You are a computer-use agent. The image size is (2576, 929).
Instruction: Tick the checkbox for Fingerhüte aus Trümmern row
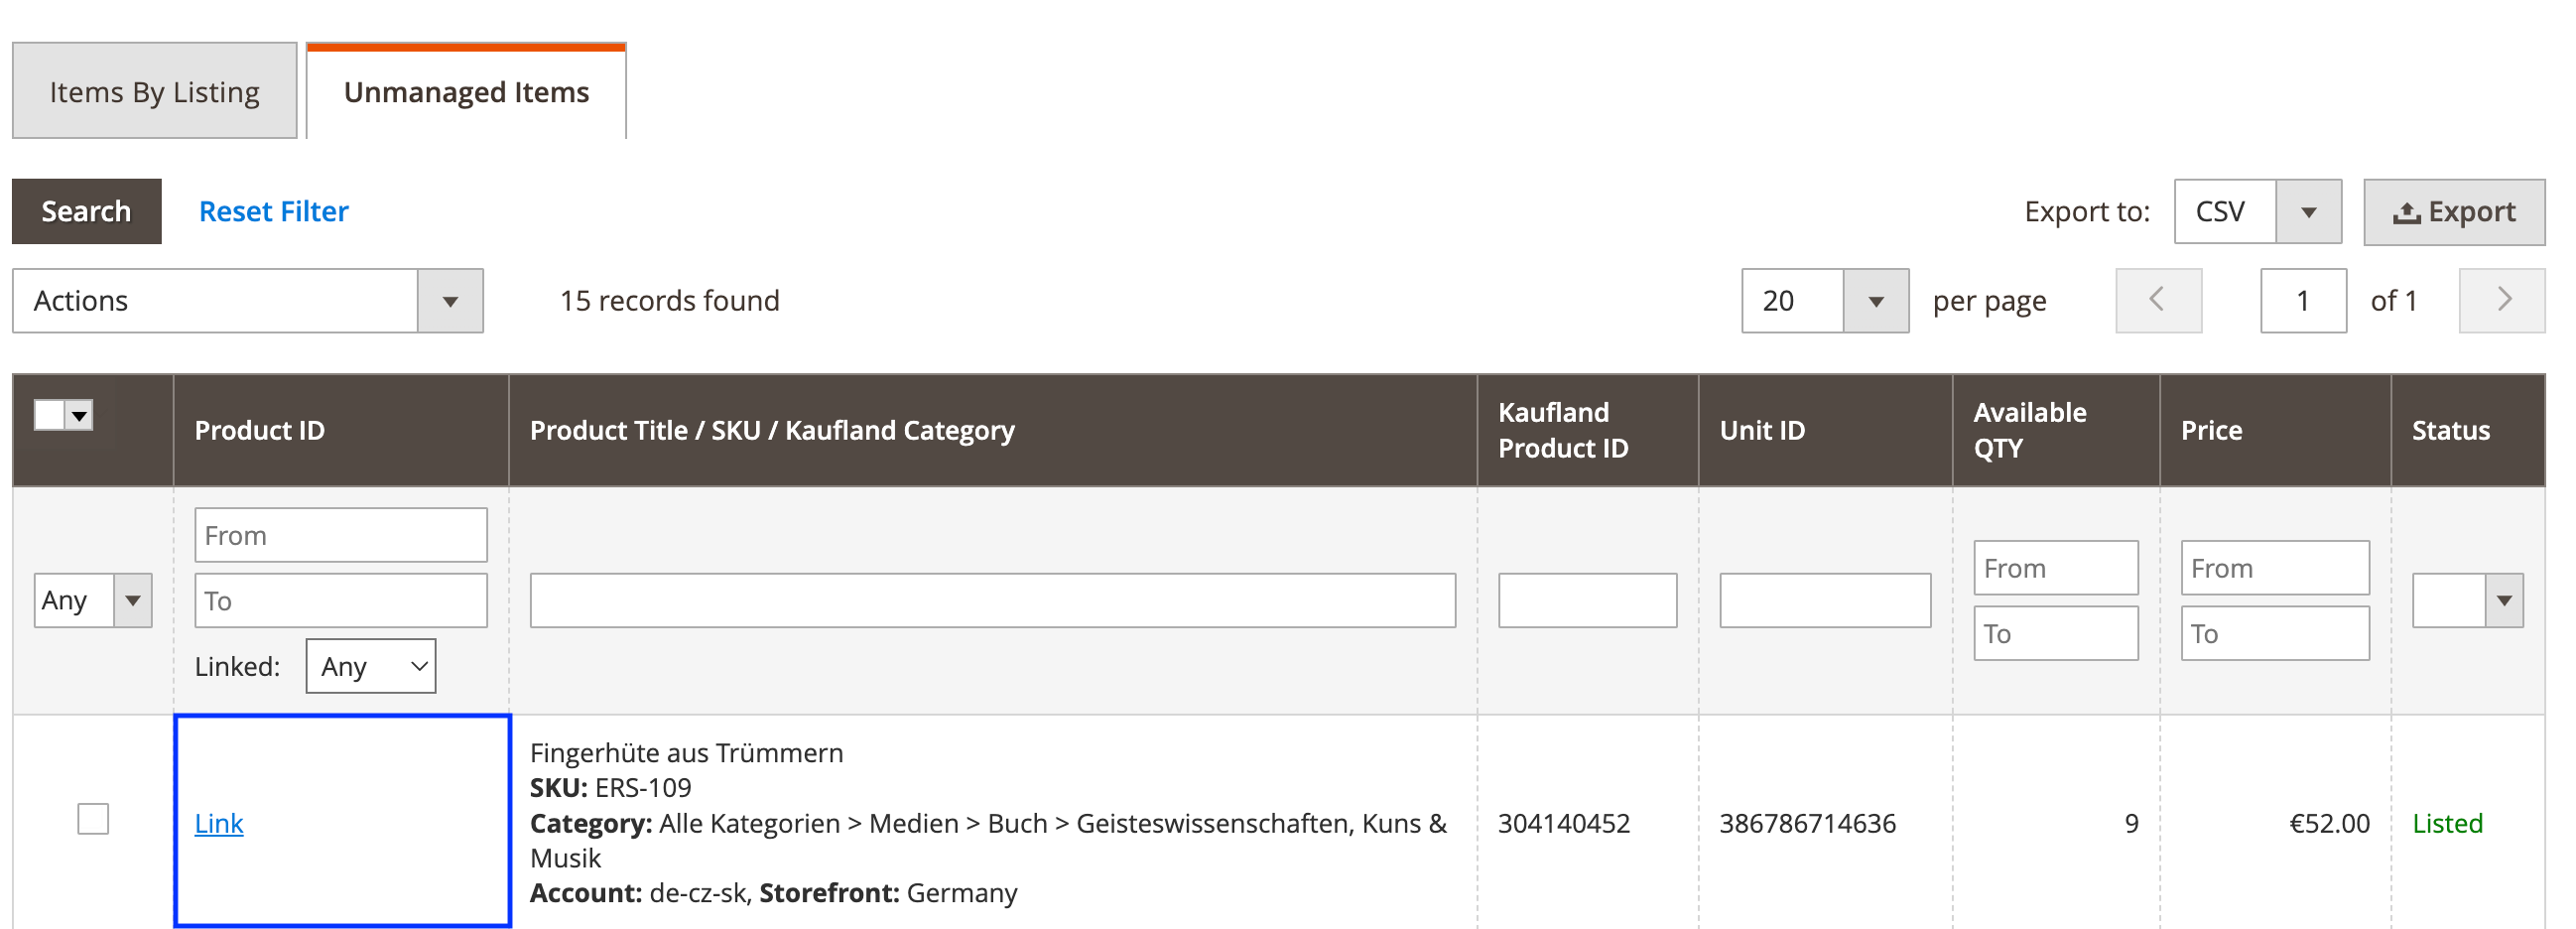click(93, 819)
